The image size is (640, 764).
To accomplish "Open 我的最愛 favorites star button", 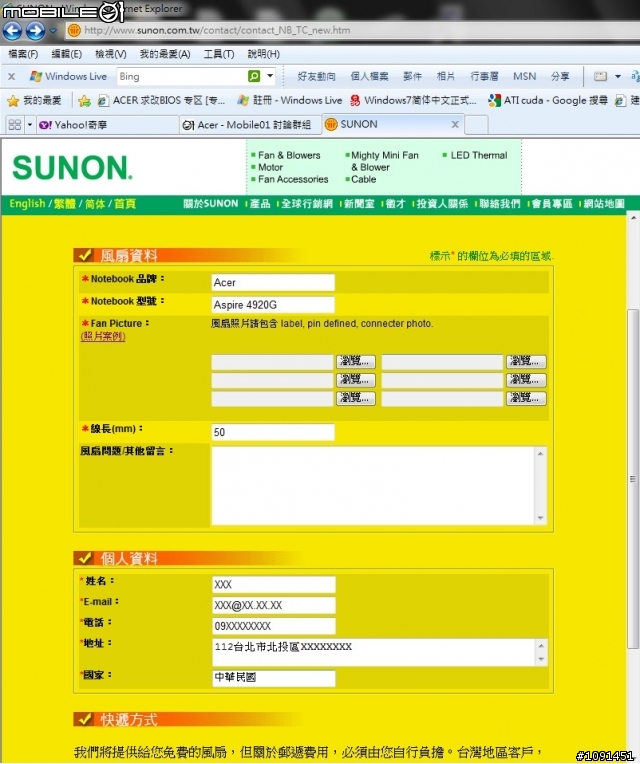I will tap(34, 101).
